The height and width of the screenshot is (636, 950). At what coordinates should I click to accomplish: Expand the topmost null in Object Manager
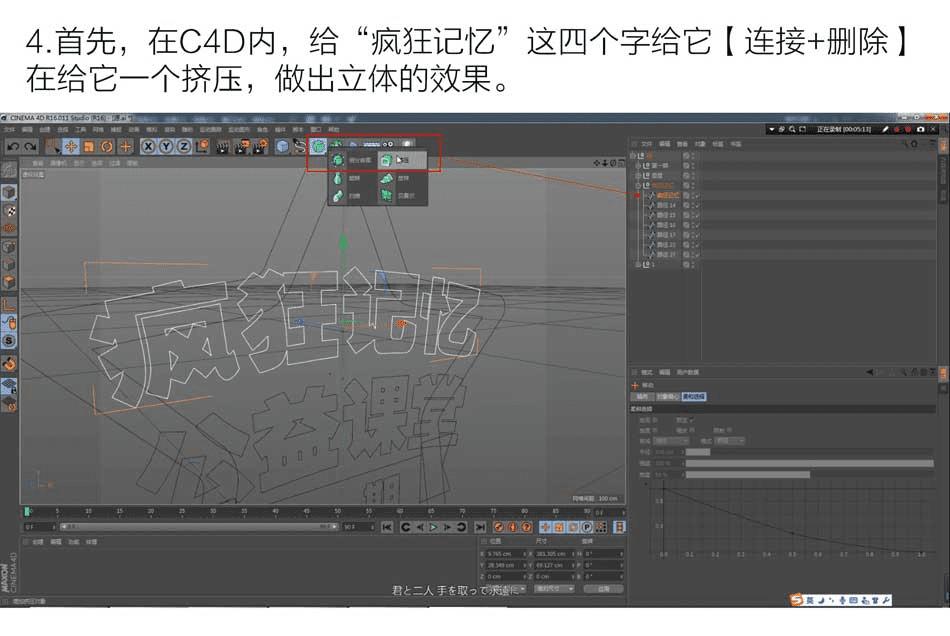(633, 156)
